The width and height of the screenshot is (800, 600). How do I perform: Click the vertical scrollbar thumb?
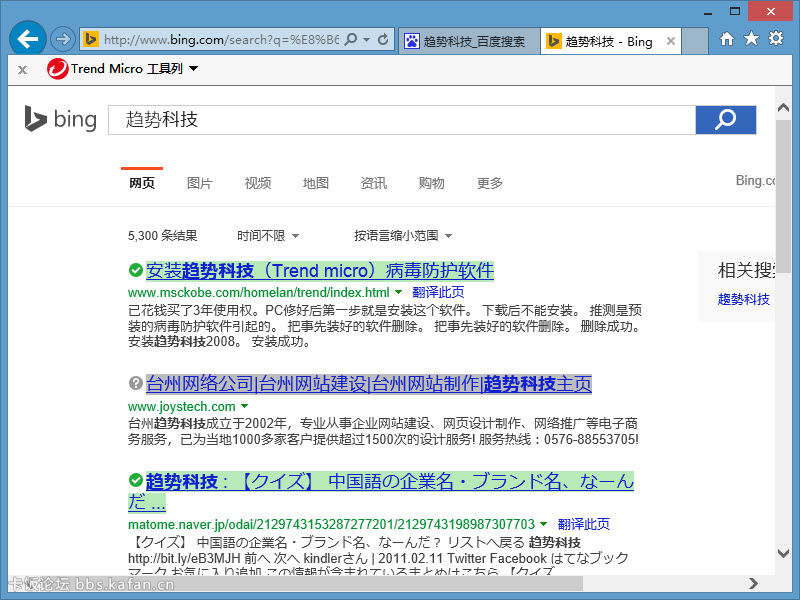[x=783, y=196]
